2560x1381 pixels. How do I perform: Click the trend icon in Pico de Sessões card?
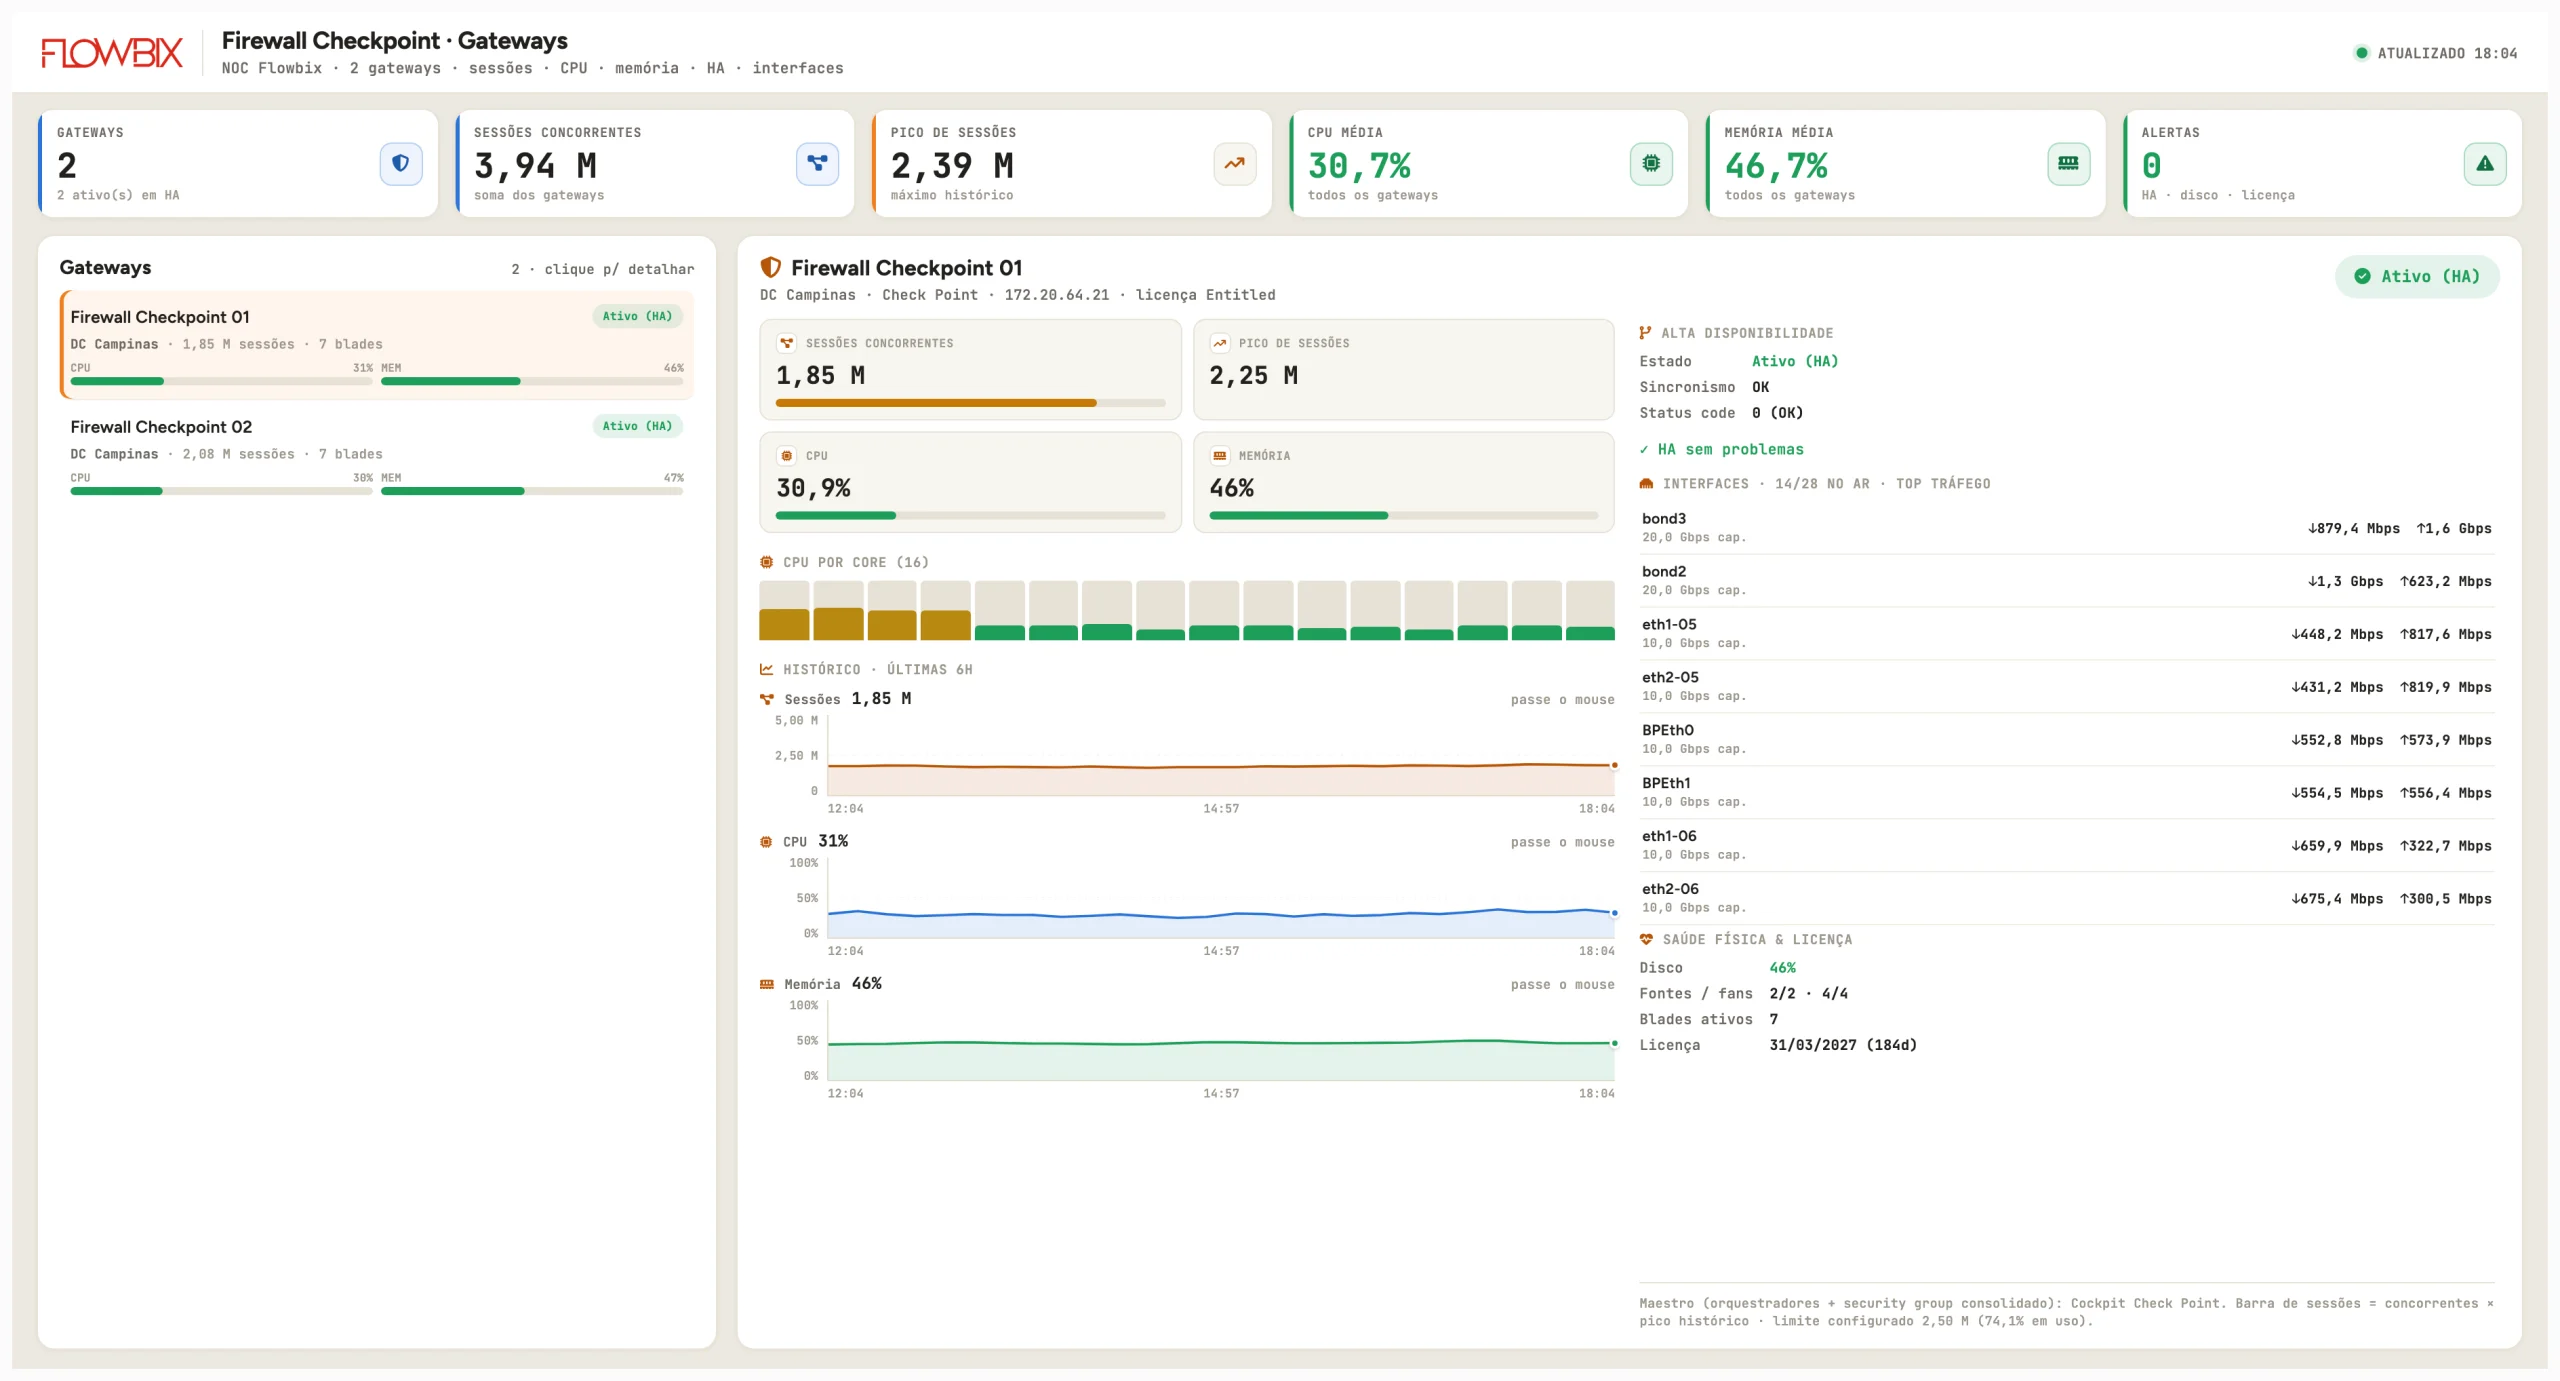1235,163
